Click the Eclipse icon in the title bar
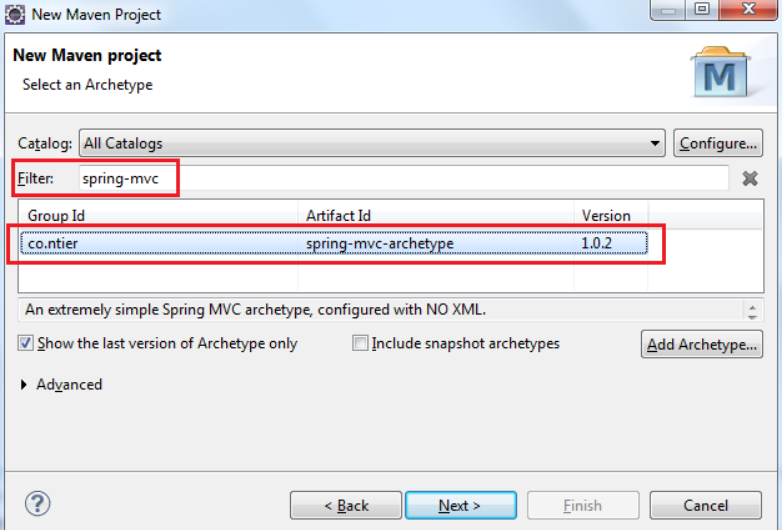The height and width of the screenshot is (530, 782). [x=14, y=14]
